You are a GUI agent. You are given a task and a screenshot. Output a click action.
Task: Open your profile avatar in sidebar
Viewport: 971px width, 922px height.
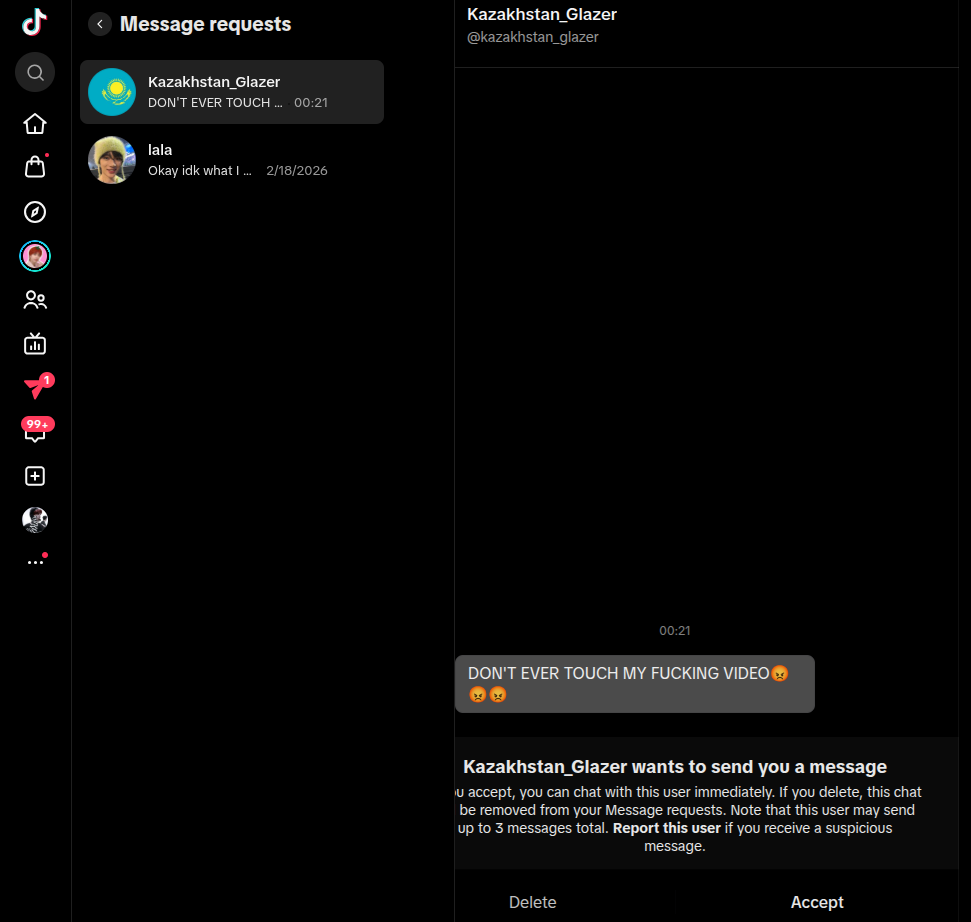tap(35, 520)
